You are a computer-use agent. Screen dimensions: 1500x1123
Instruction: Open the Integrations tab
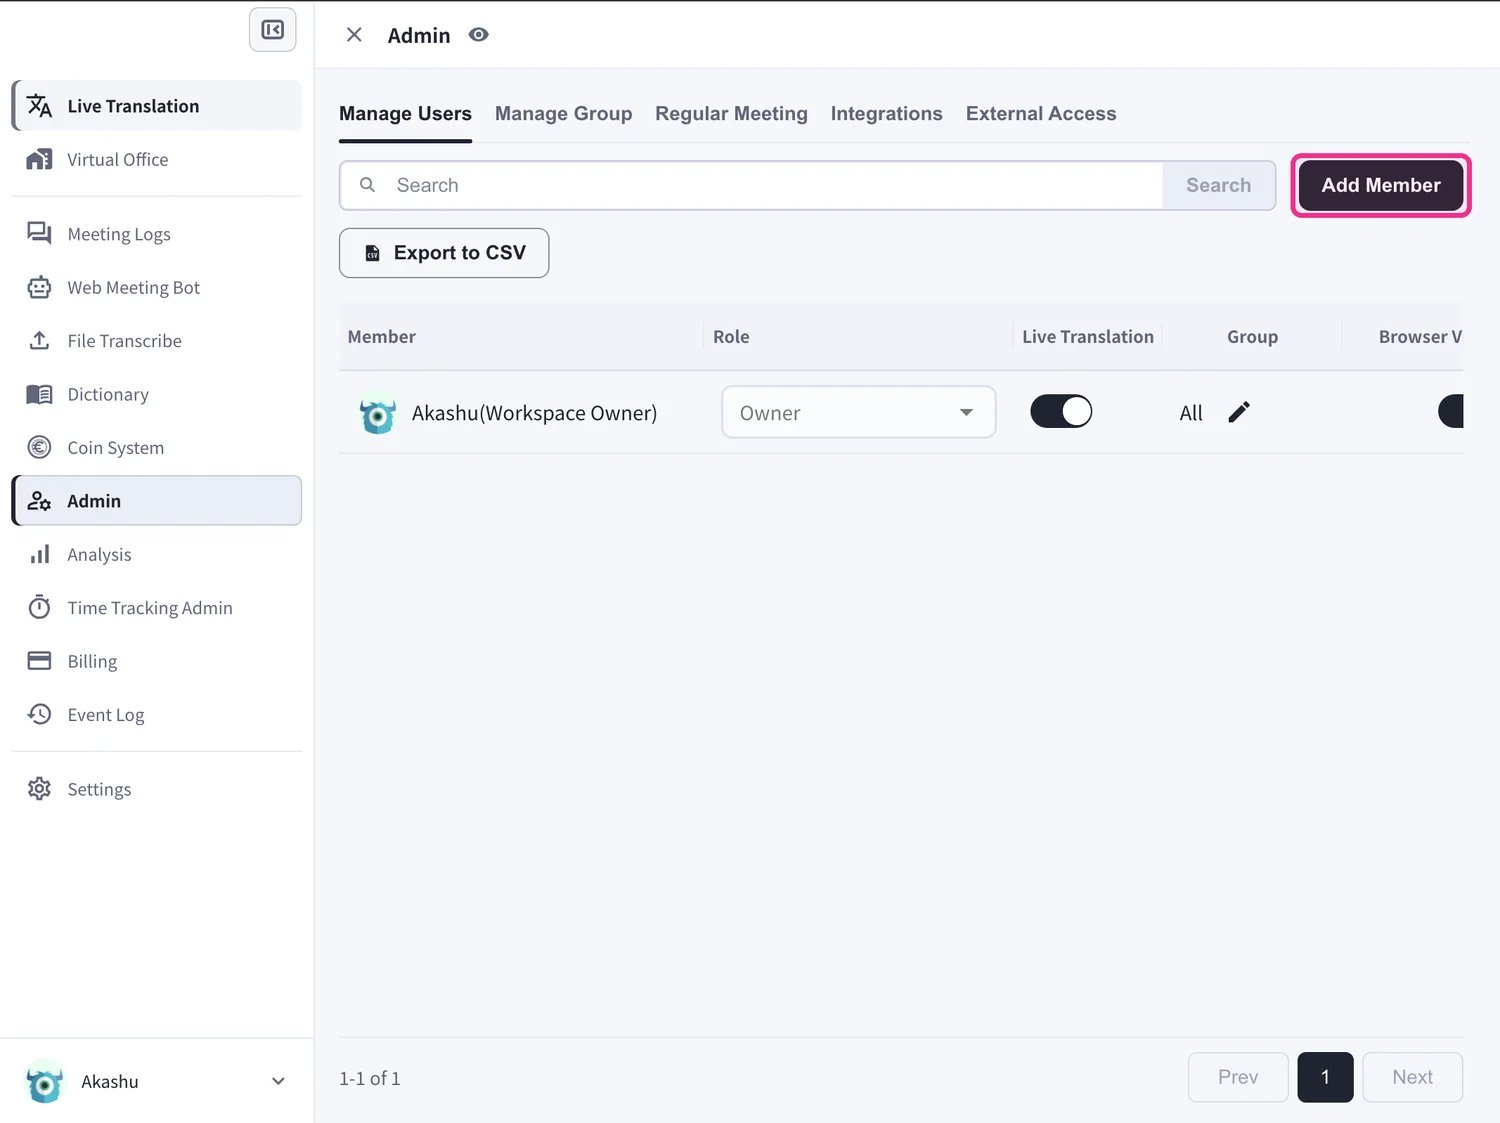(886, 114)
